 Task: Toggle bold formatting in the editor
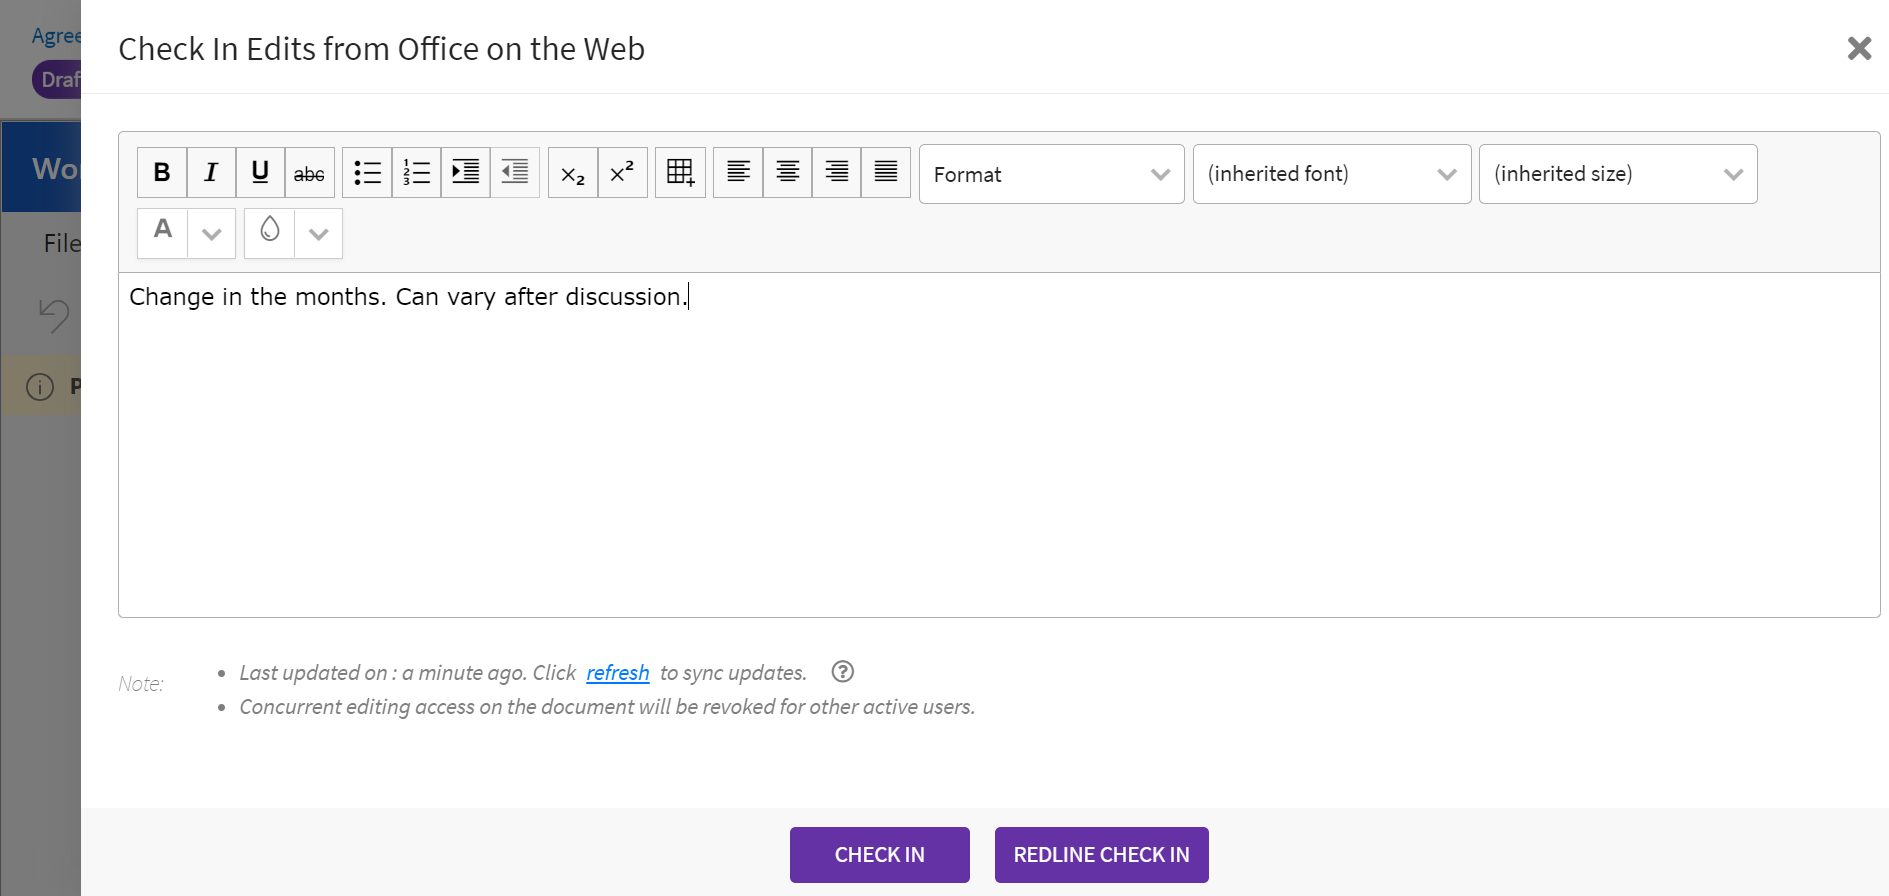(x=162, y=173)
